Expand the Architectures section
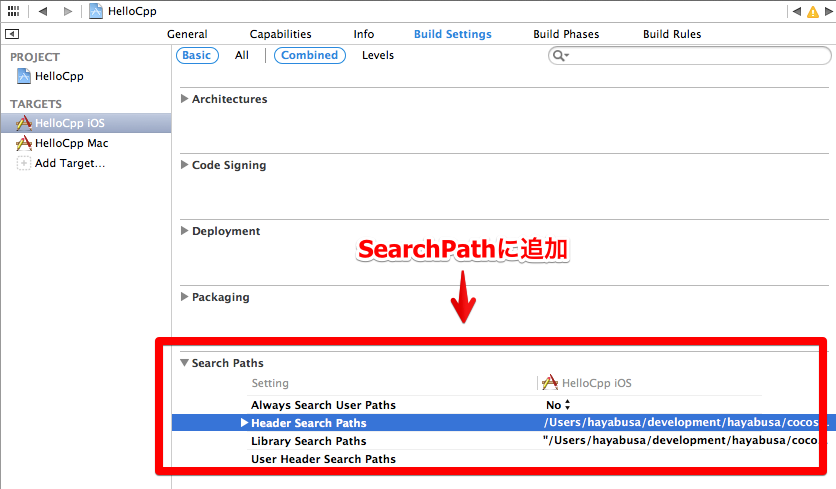Image resolution: width=836 pixels, height=489 pixels. [184, 99]
